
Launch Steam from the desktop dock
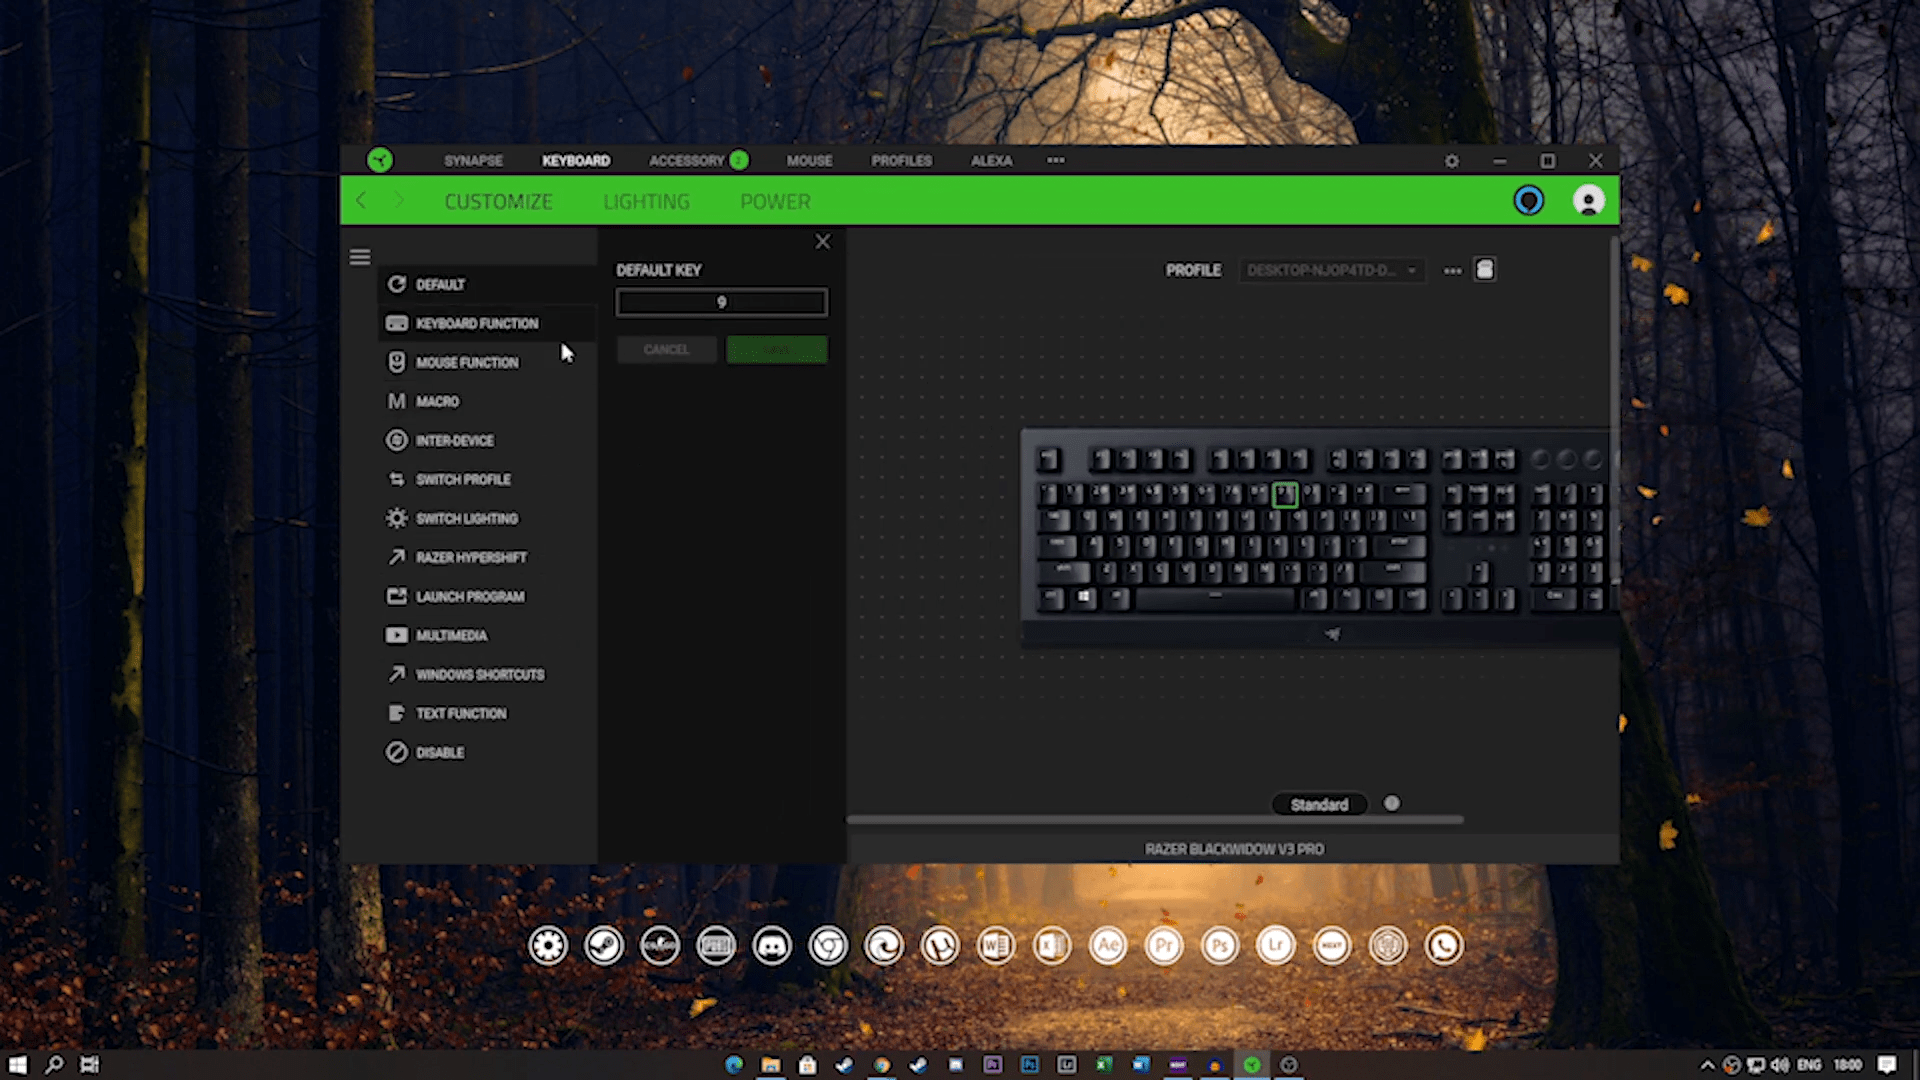coord(604,945)
